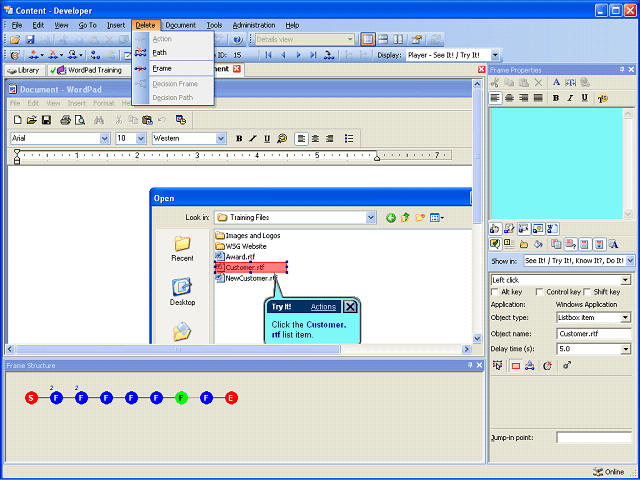
Task: Select the red S start node
Action: (x=31, y=398)
